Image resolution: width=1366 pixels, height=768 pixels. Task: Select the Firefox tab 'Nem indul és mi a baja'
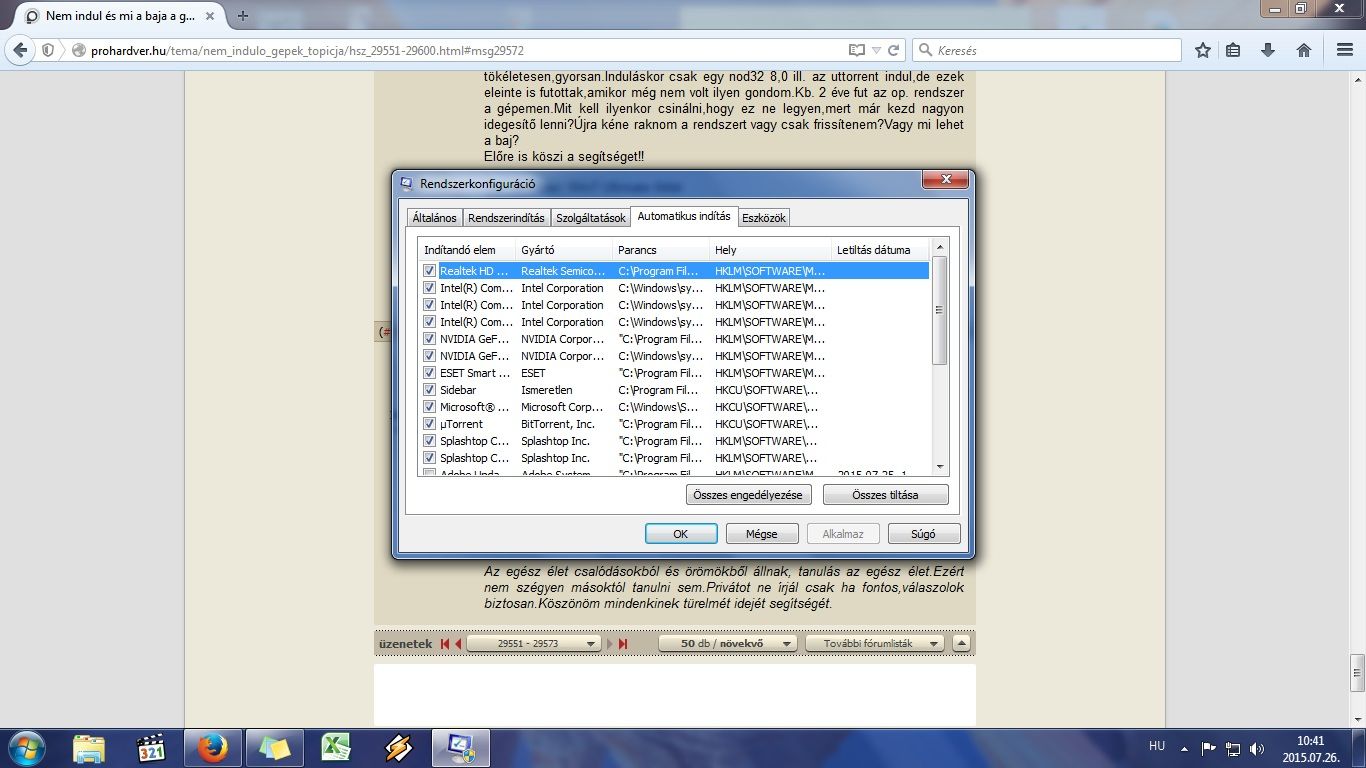[x=121, y=16]
